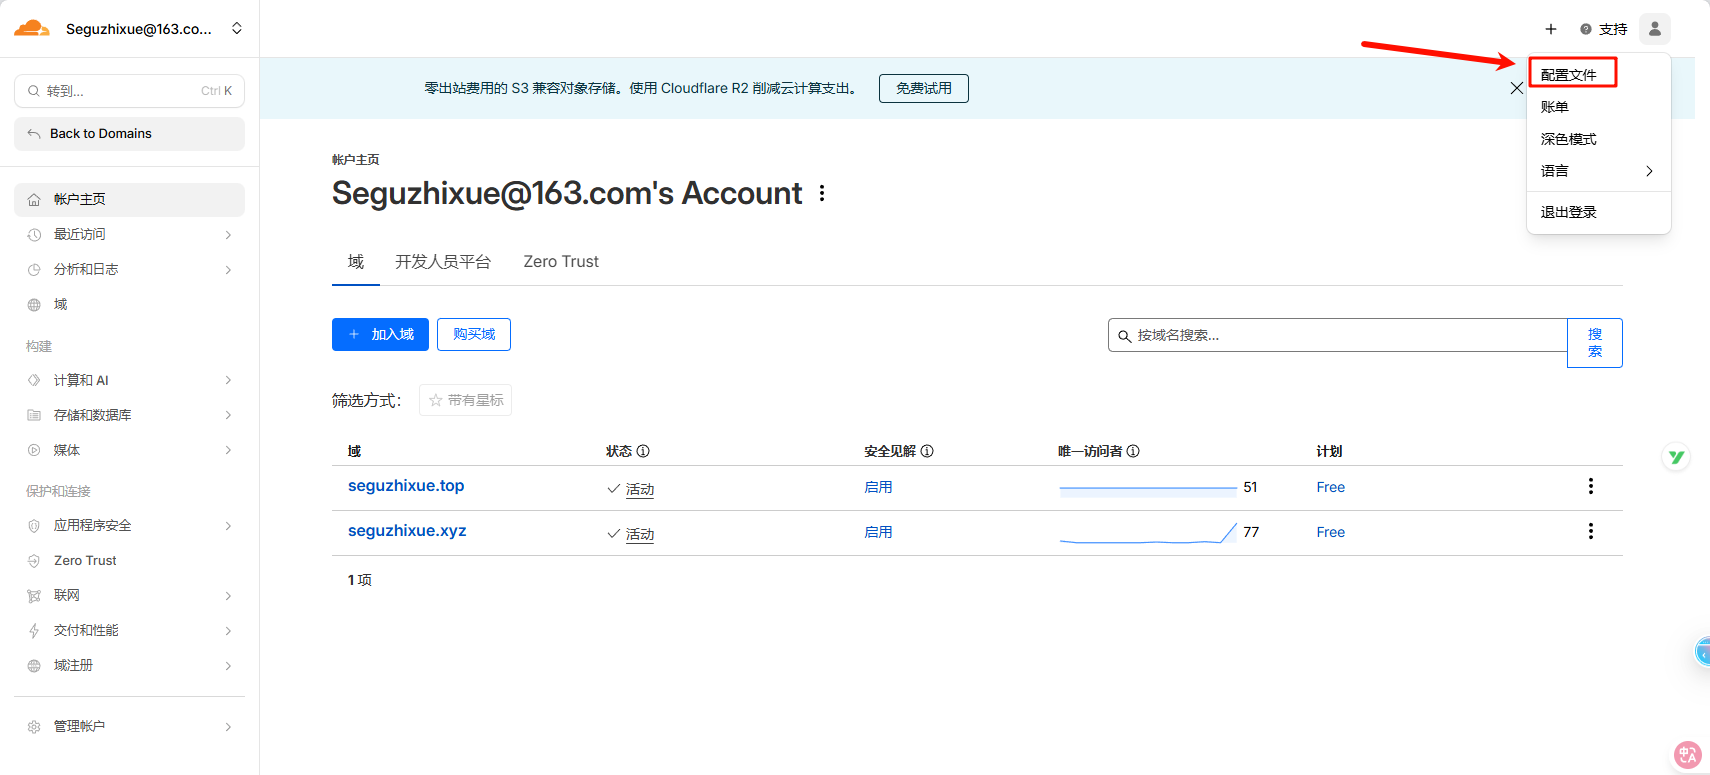The image size is (1710, 775).
Task: Click the domain name search field
Action: coord(1340,335)
